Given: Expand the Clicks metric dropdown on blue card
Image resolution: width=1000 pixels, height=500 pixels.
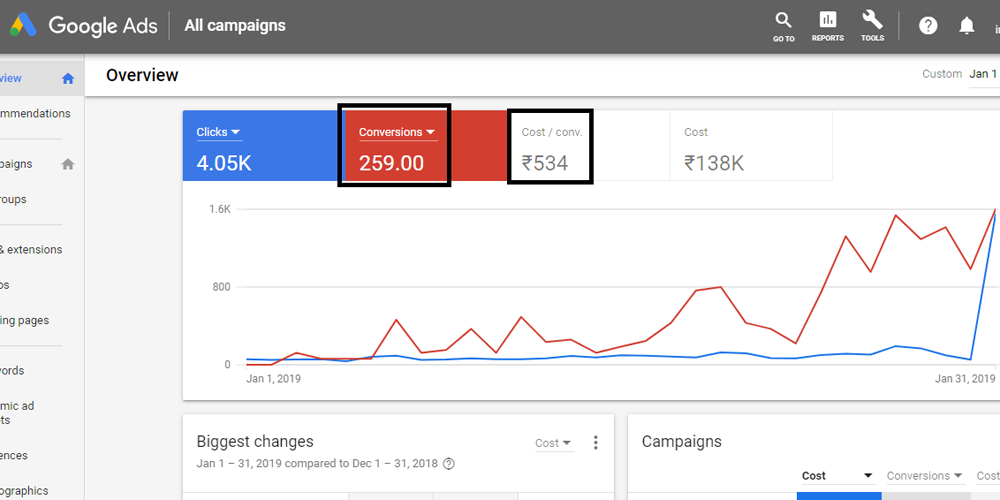Looking at the screenshot, I should [x=235, y=132].
